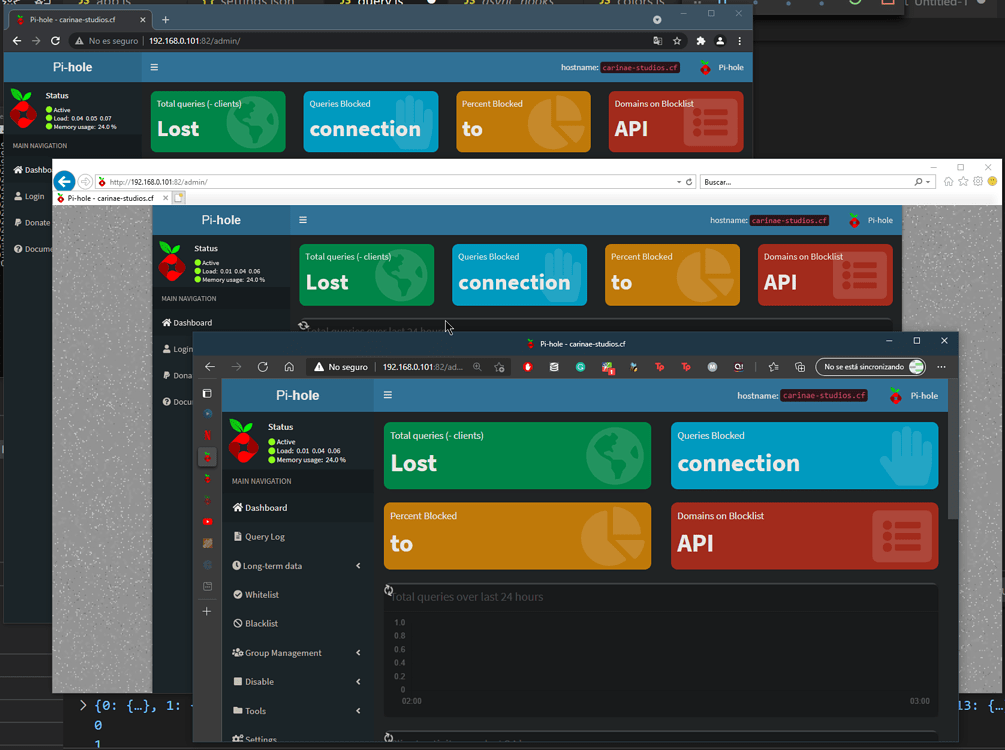Open Internet Explorer tools gear
The image size is (1005, 750).
pos(977,181)
